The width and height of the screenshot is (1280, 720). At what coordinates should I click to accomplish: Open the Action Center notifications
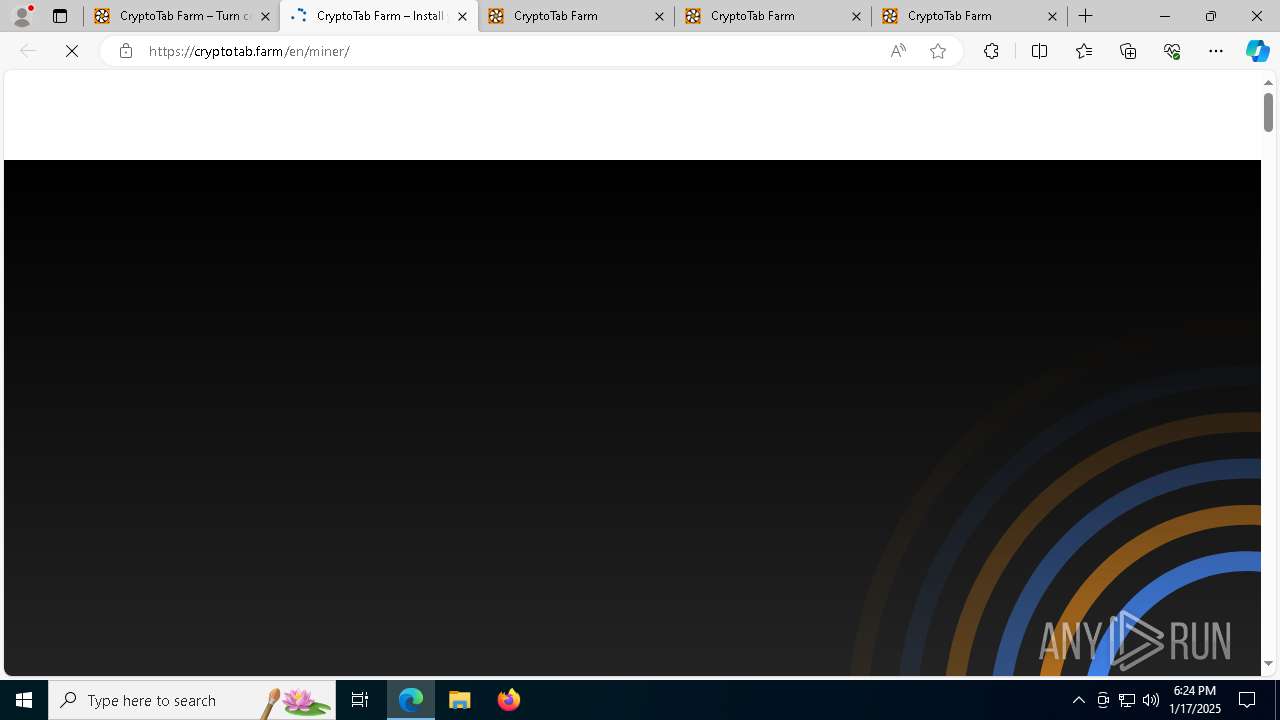(x=1248, y=700)
